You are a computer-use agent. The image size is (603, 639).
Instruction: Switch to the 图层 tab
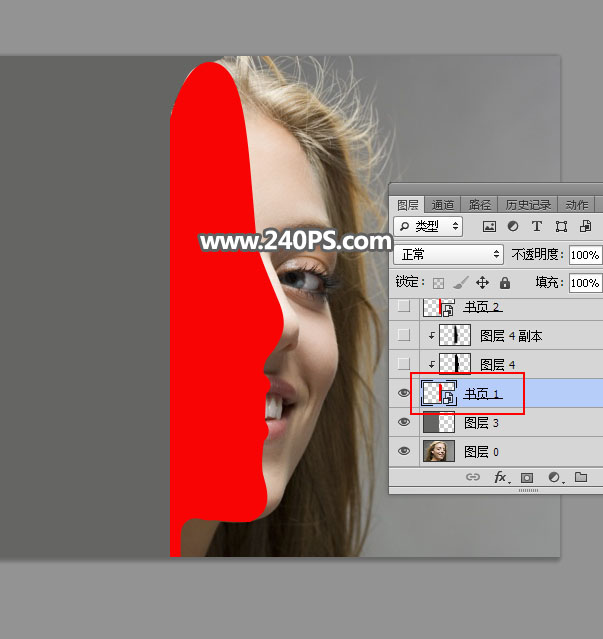coord(408,205)
